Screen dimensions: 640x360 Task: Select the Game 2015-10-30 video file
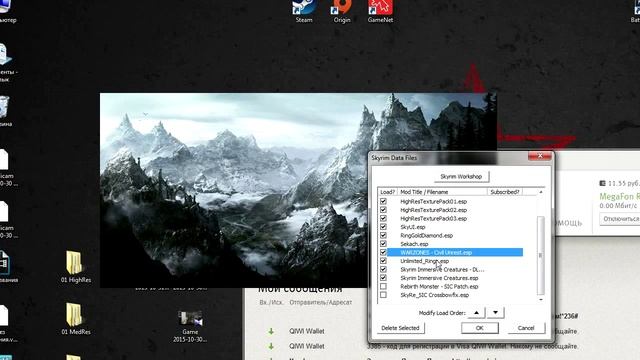tap(190, 327)
